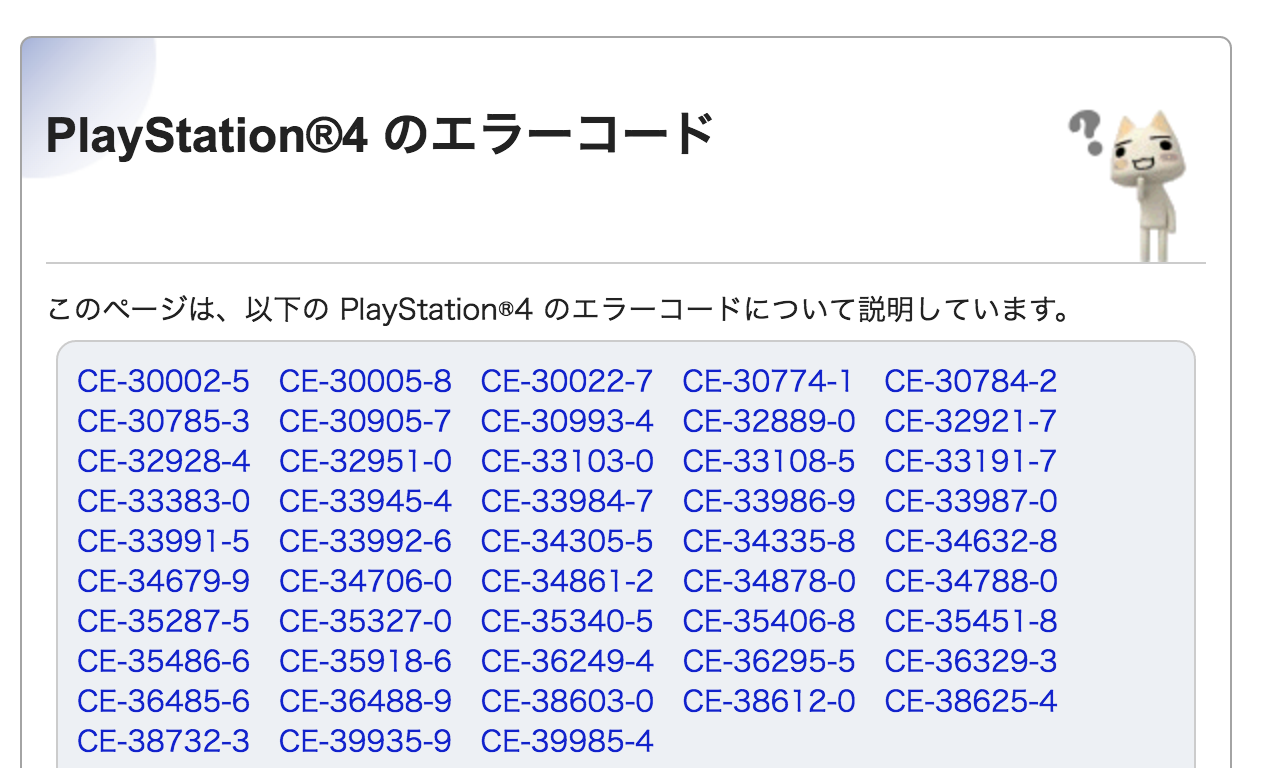View details for CE-34679-9
This screenshot has width=1284, height=768.
163,581
